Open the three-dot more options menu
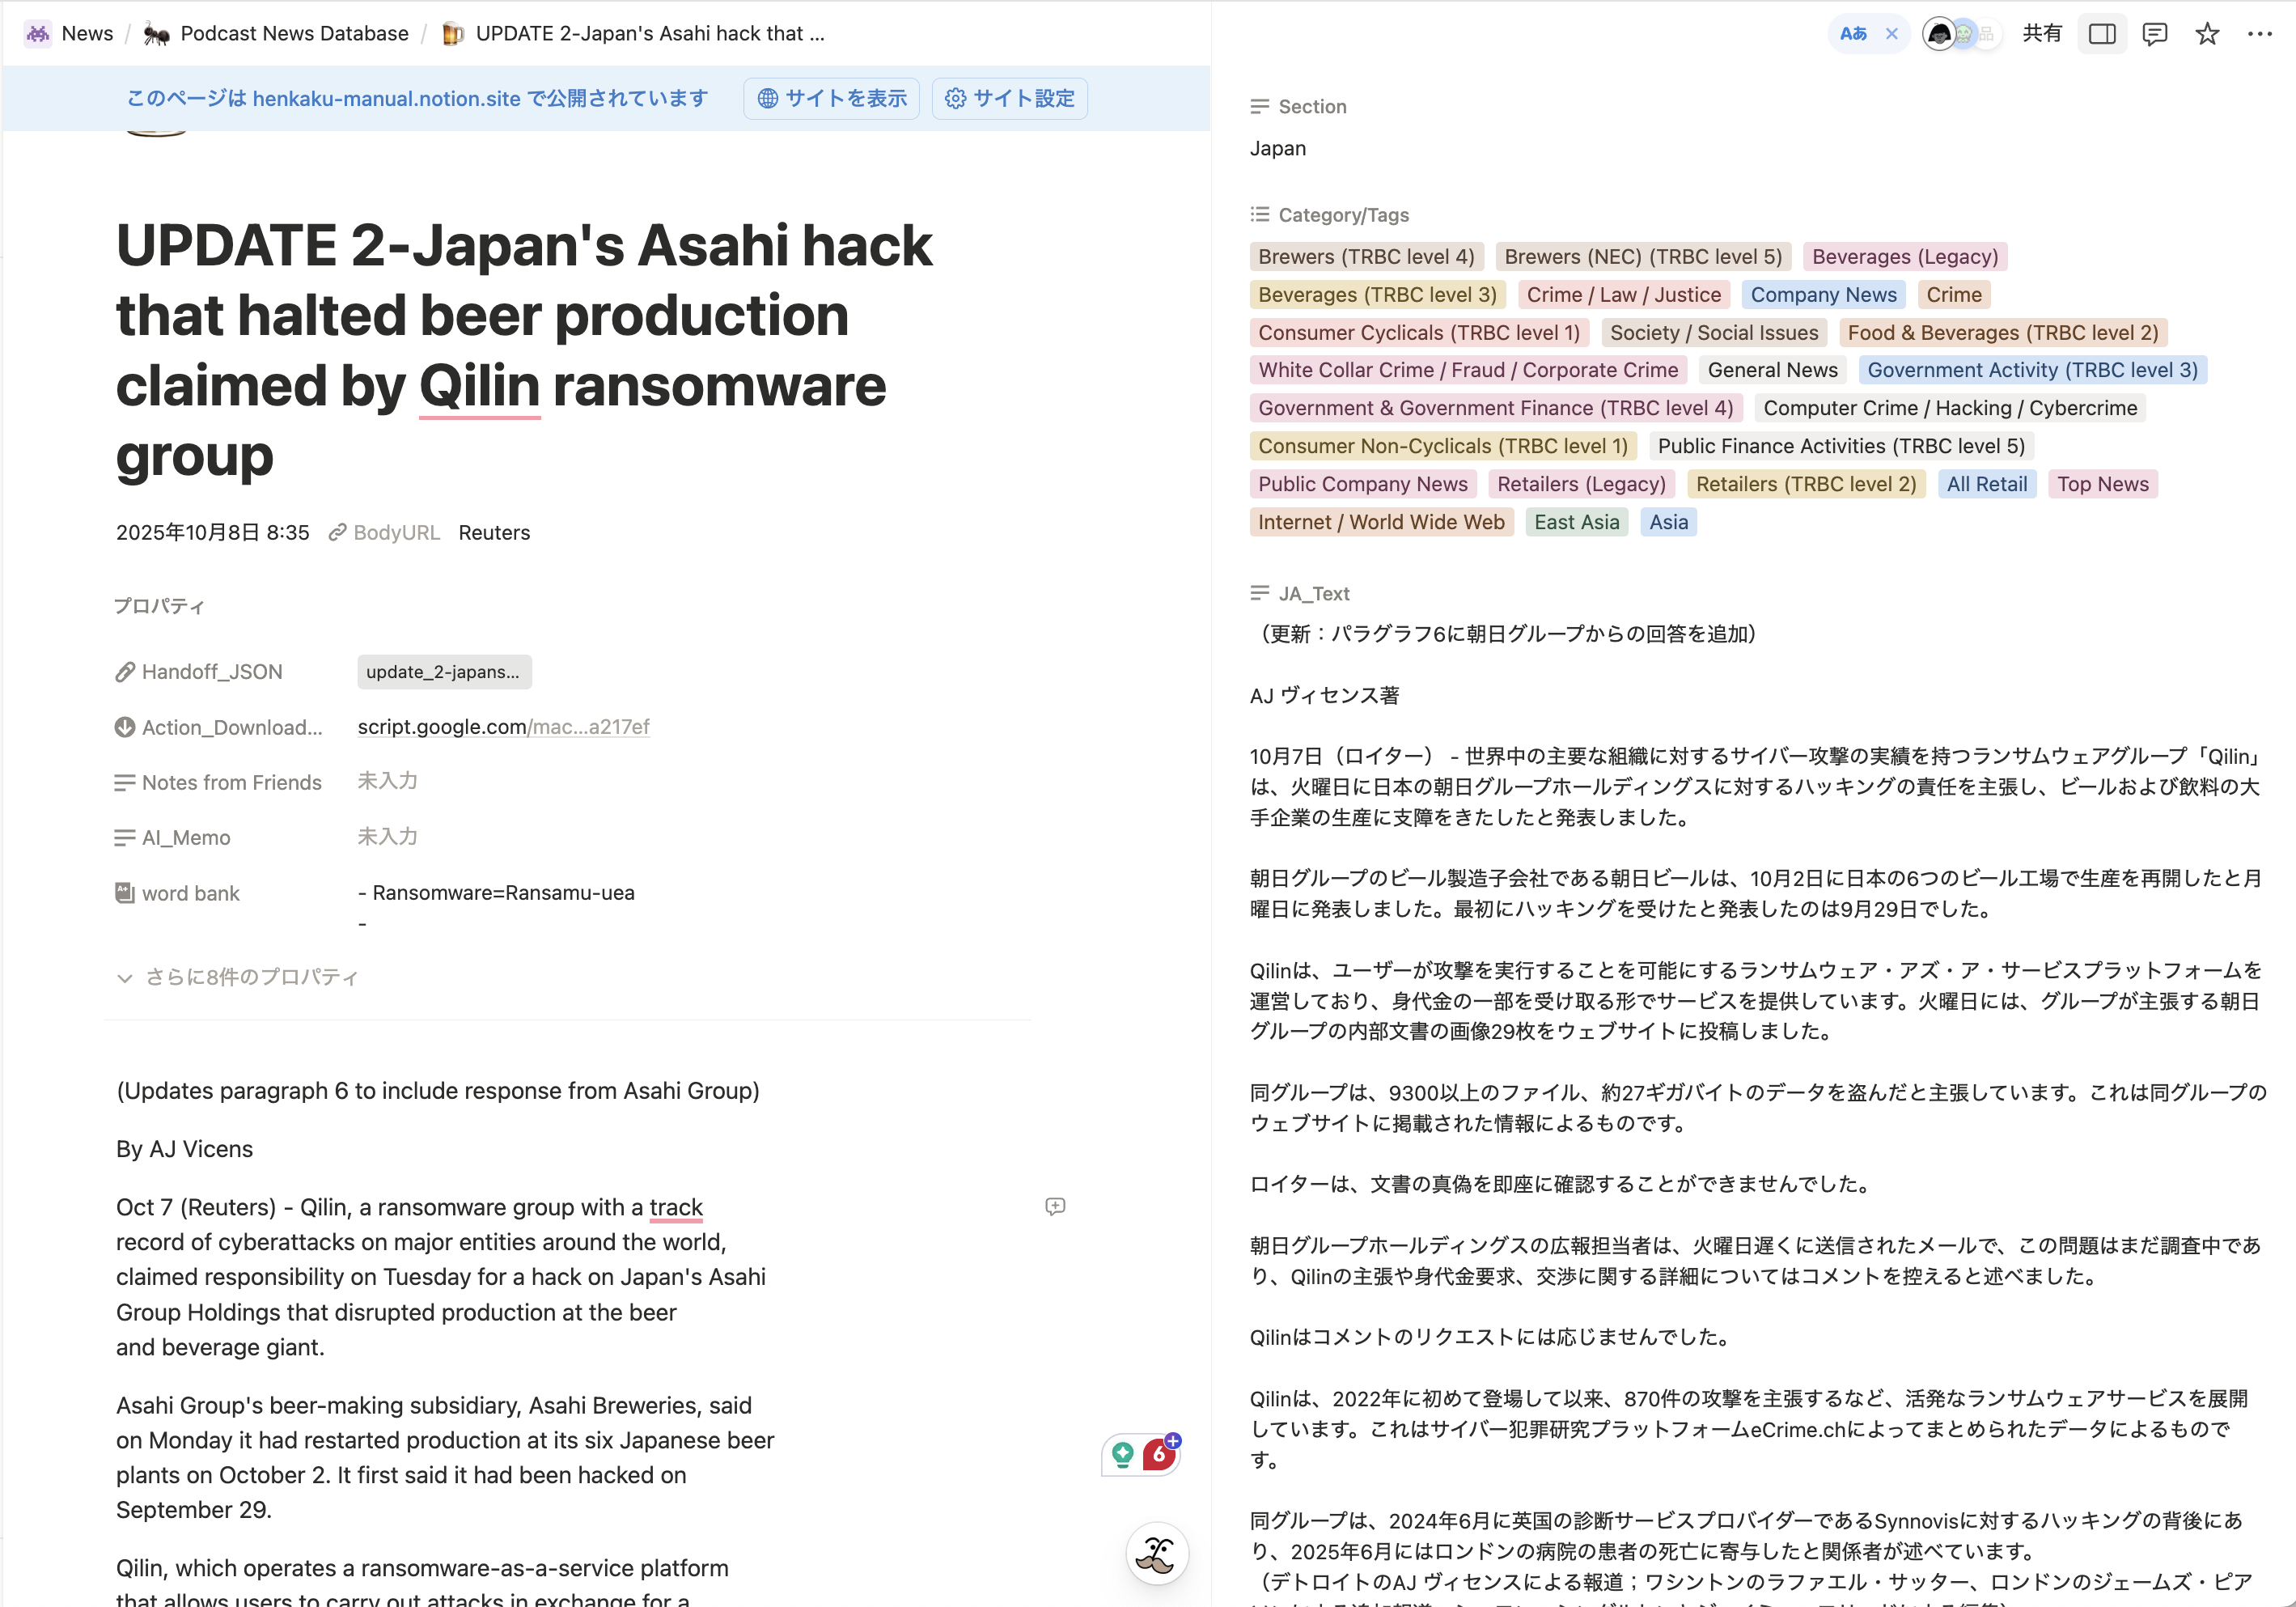Image resolution: width=2296 pixels, height=1607 pixels. pos(2259,34)
